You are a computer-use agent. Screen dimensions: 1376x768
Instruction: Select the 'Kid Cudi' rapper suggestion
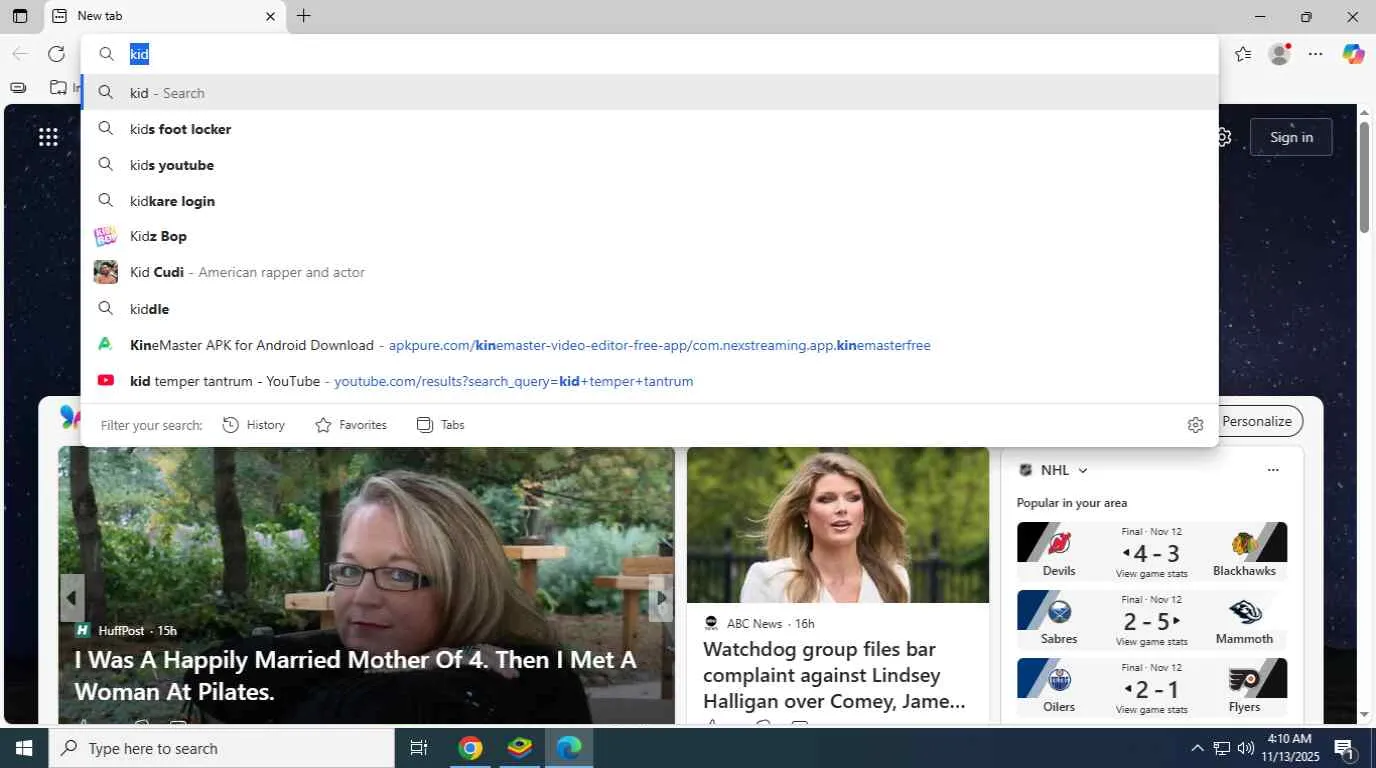[x=650, y=272]
